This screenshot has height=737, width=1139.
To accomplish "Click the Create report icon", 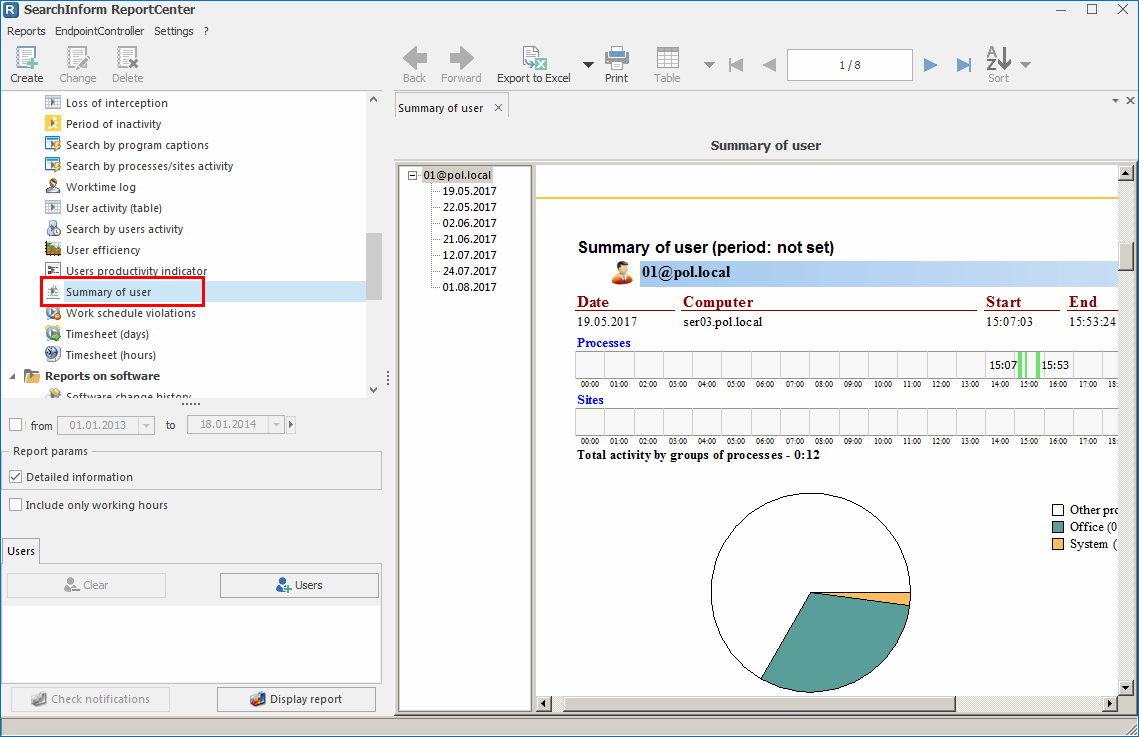I will 27,57.
